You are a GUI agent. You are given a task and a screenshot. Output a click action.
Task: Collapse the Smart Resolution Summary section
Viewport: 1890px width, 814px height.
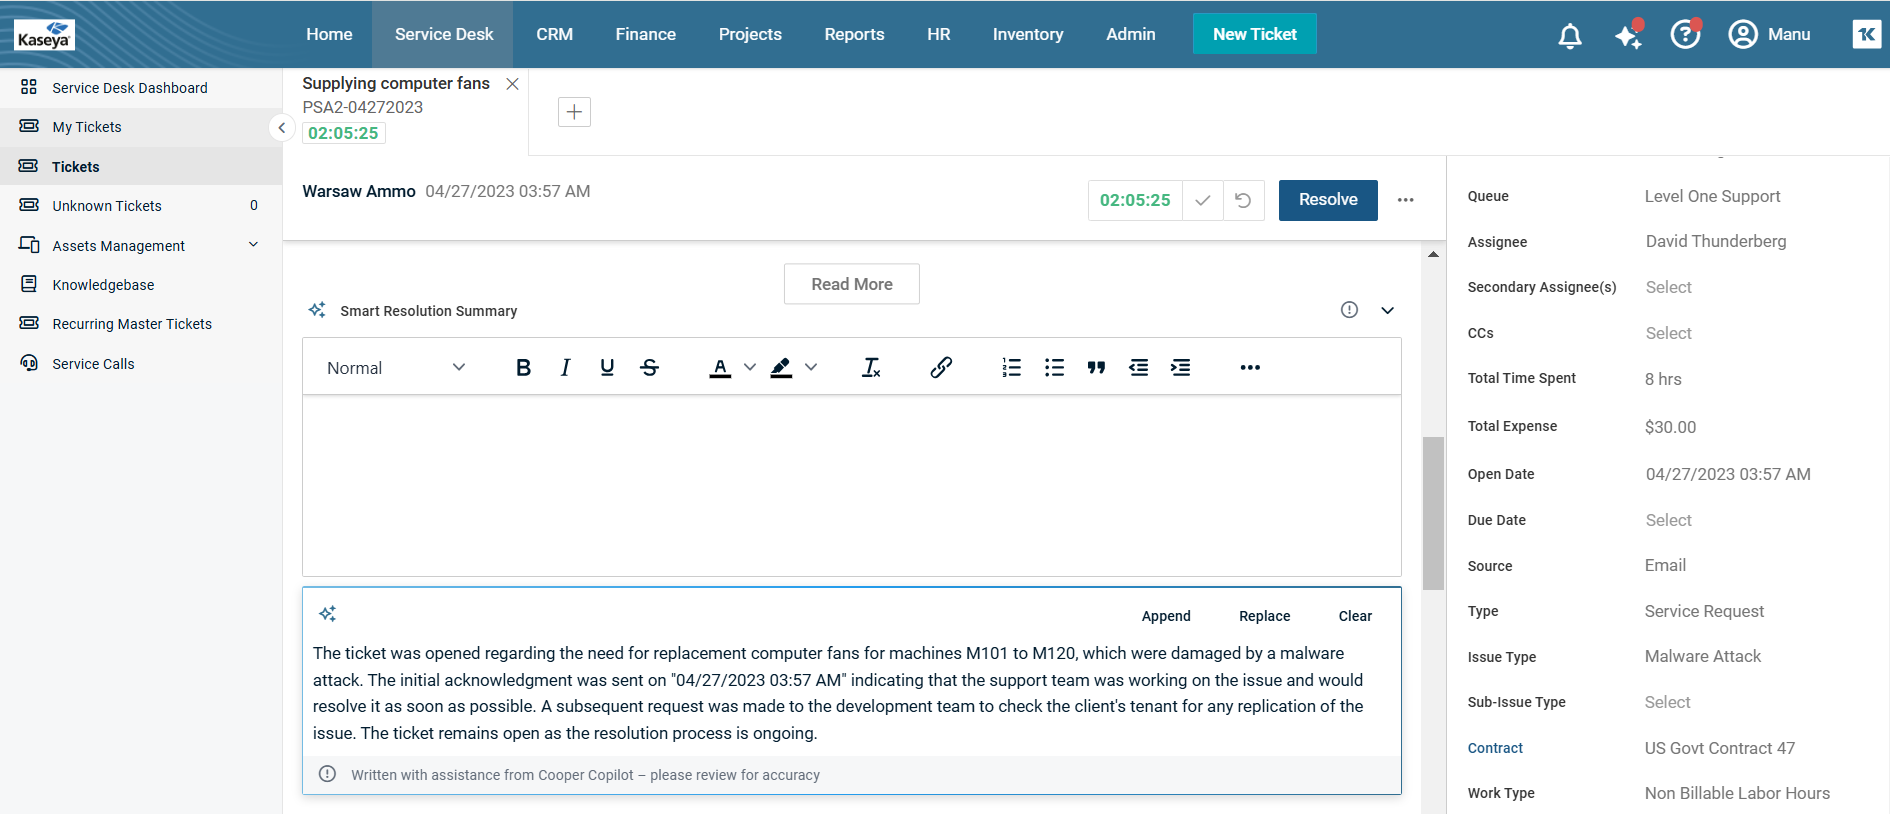(x=1387, y=311)
